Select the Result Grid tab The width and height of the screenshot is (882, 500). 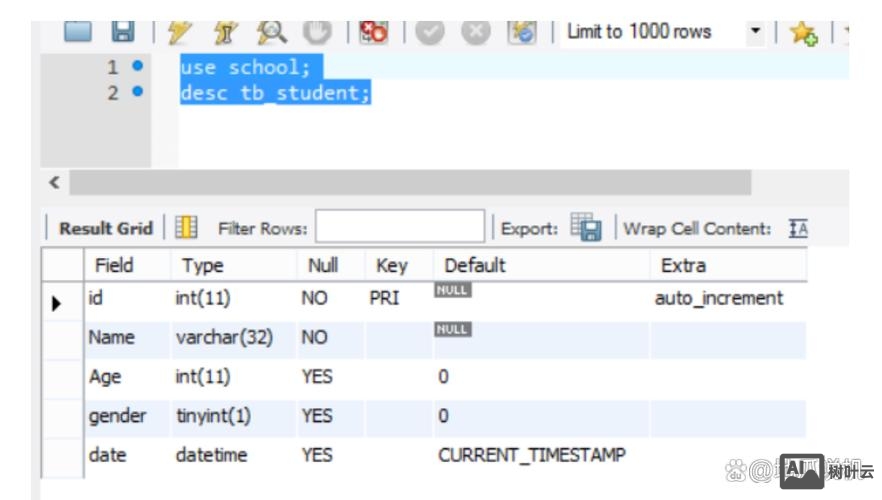pos(106,228)
